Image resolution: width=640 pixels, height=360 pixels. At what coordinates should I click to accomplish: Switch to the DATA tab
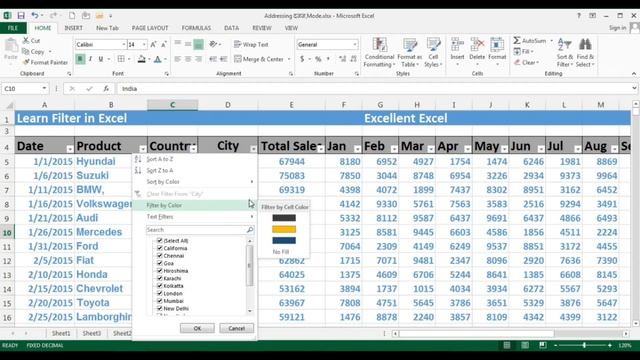coord(231,28)
